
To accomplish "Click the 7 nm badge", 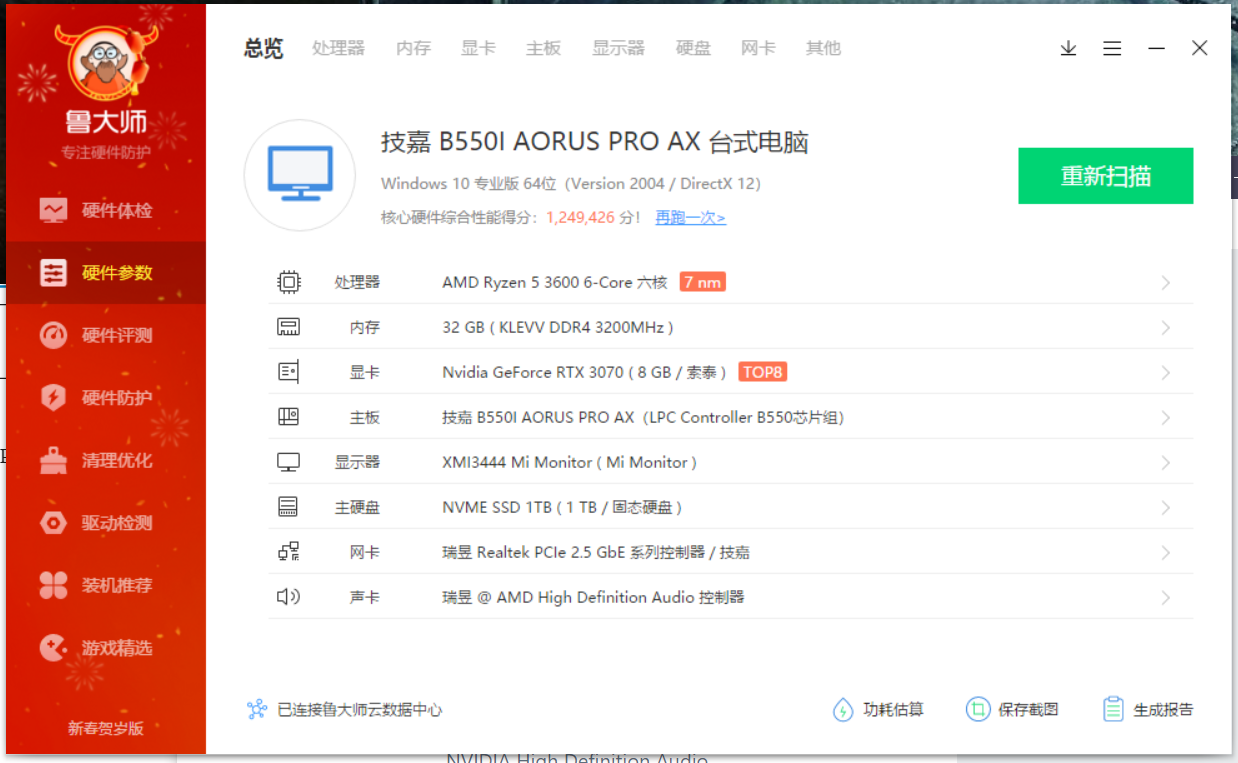I will click(x=702, y=282).
